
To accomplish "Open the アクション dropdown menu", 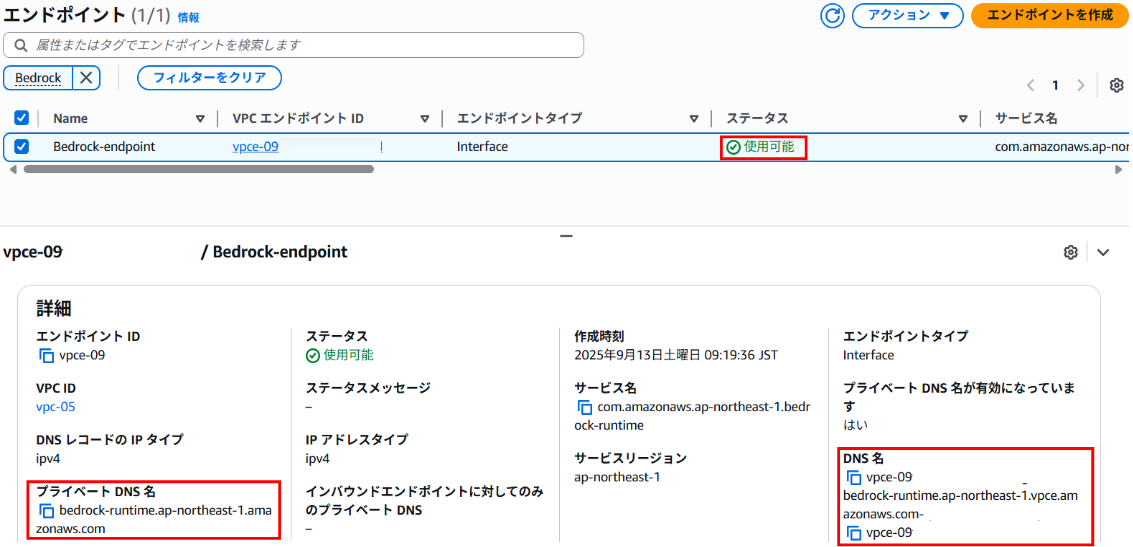I will click(x=908, y=16).
